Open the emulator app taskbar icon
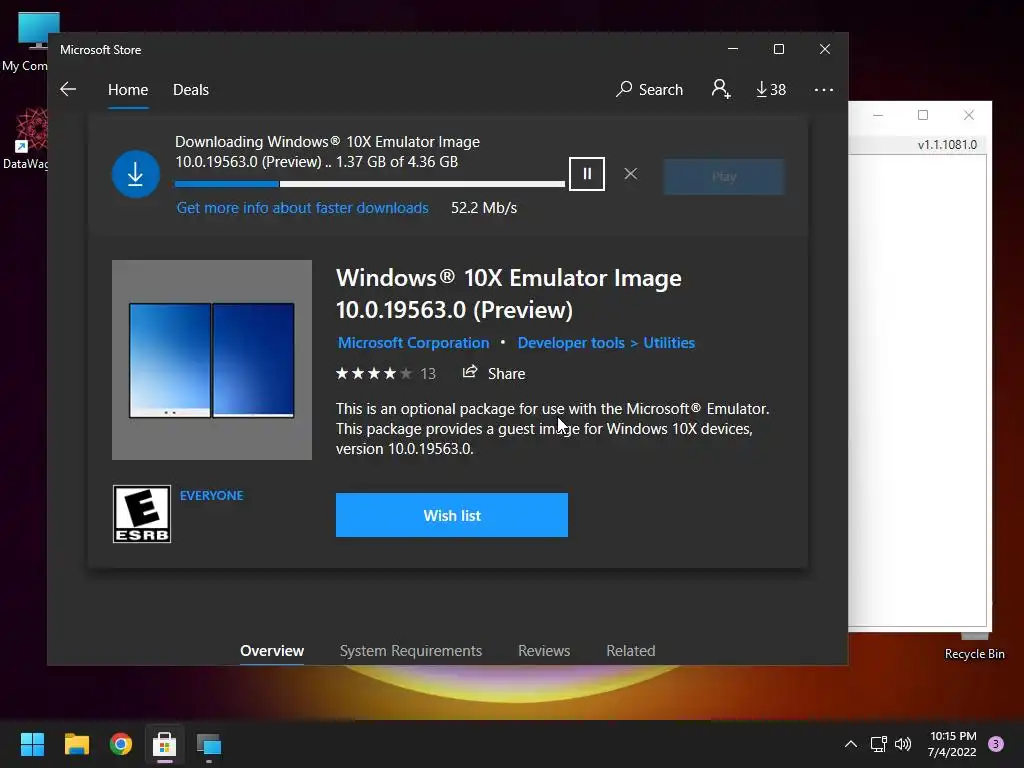The image size is (1024, 768). coord(209,744)
